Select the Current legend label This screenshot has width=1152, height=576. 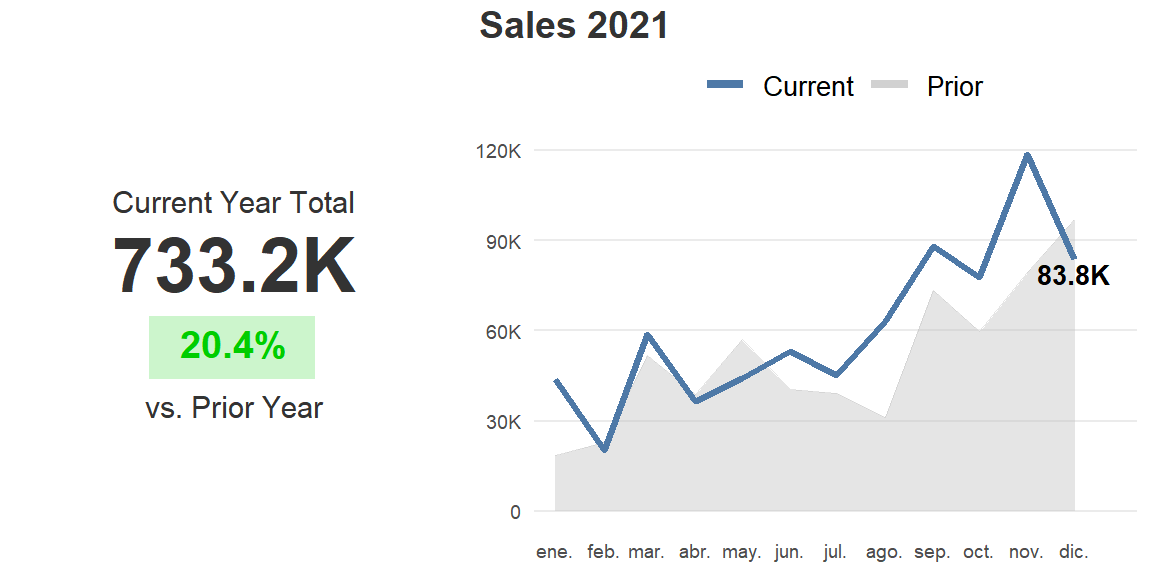point(808,87)
